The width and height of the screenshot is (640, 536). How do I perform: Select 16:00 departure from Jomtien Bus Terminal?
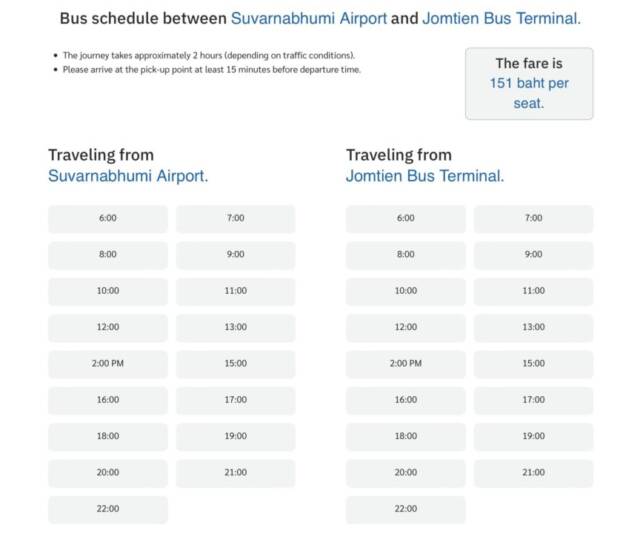click(406, 400)
